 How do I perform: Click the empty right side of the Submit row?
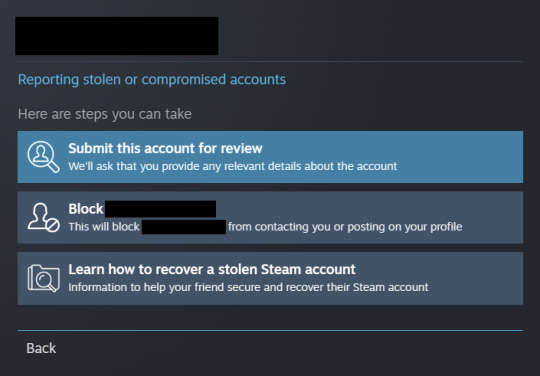[x=461, y=157]
